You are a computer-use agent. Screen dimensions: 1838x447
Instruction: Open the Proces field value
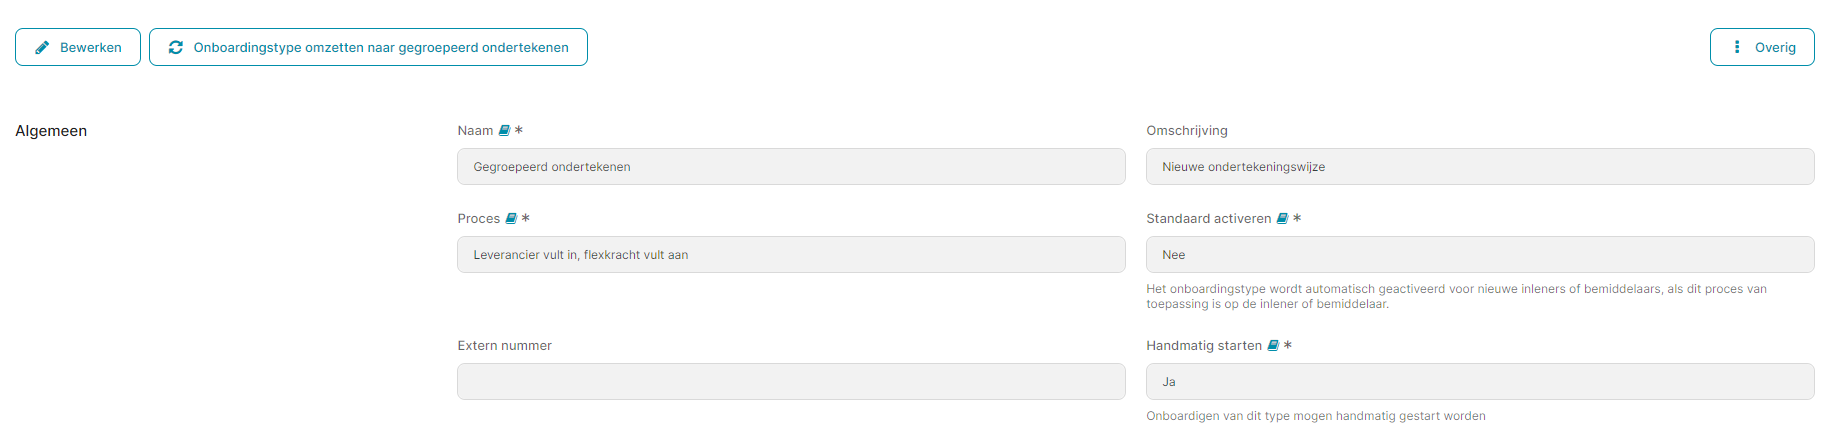click(x=791, y=255)
